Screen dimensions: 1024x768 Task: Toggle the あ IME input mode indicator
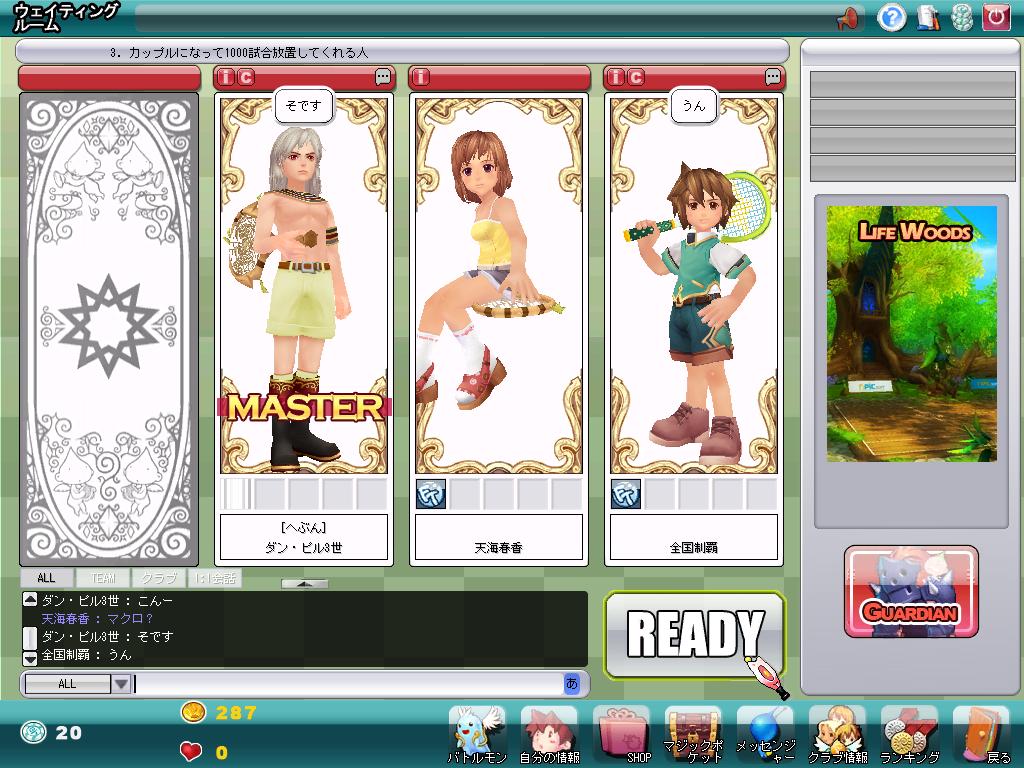click(x=572, y=684)
